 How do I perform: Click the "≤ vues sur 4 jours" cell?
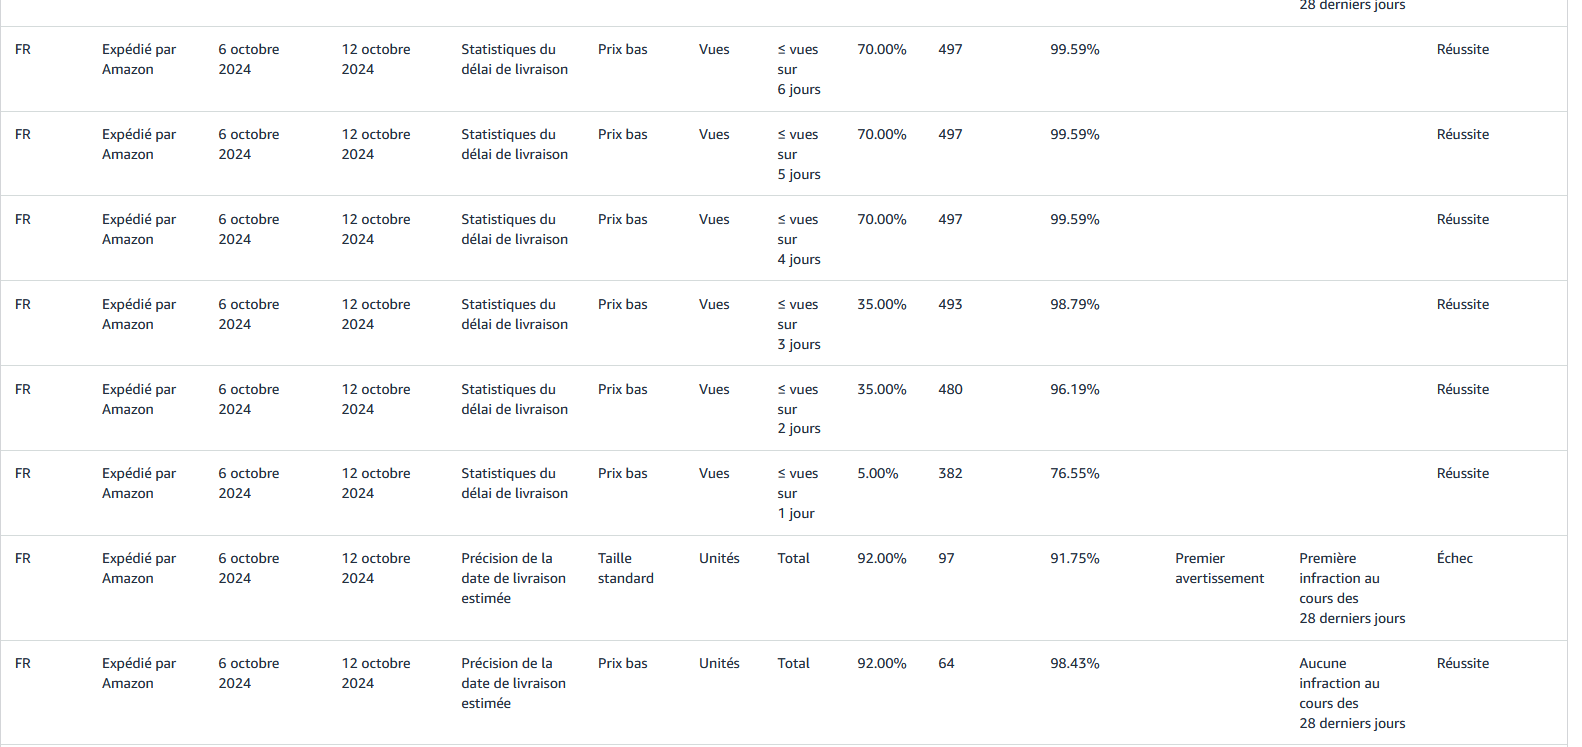tap(799, 239)
